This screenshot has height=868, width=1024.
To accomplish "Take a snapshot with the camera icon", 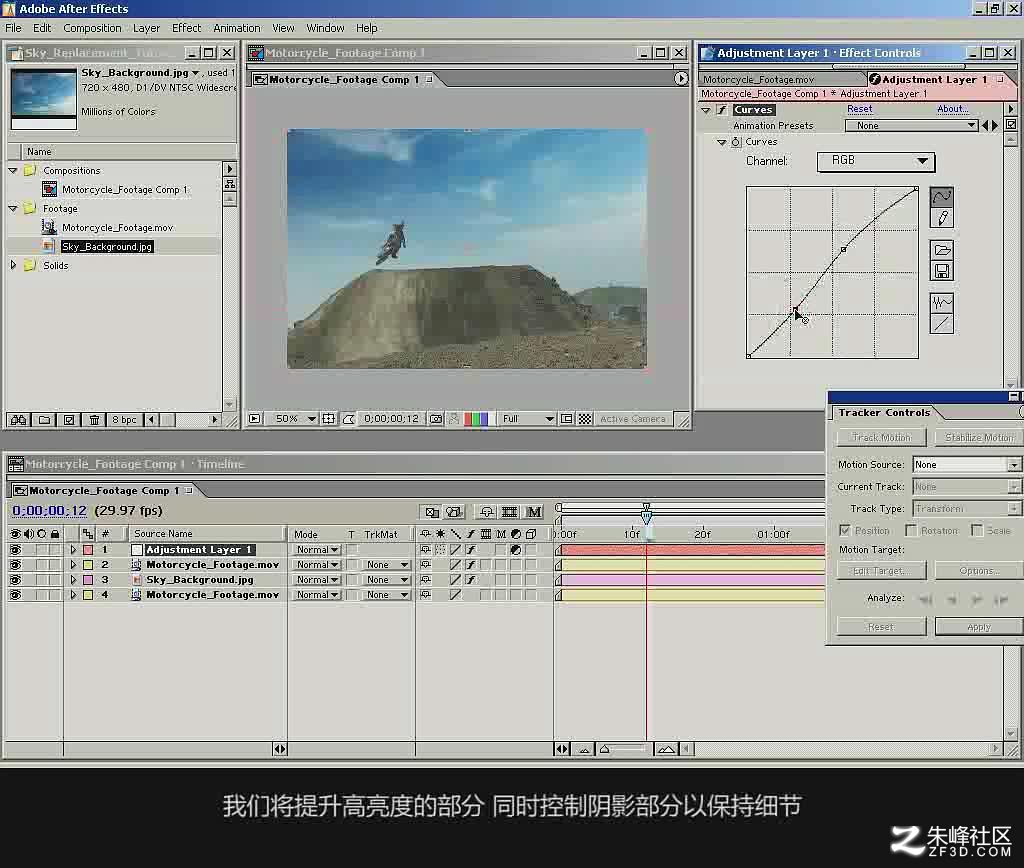I will tap(436, 419).
